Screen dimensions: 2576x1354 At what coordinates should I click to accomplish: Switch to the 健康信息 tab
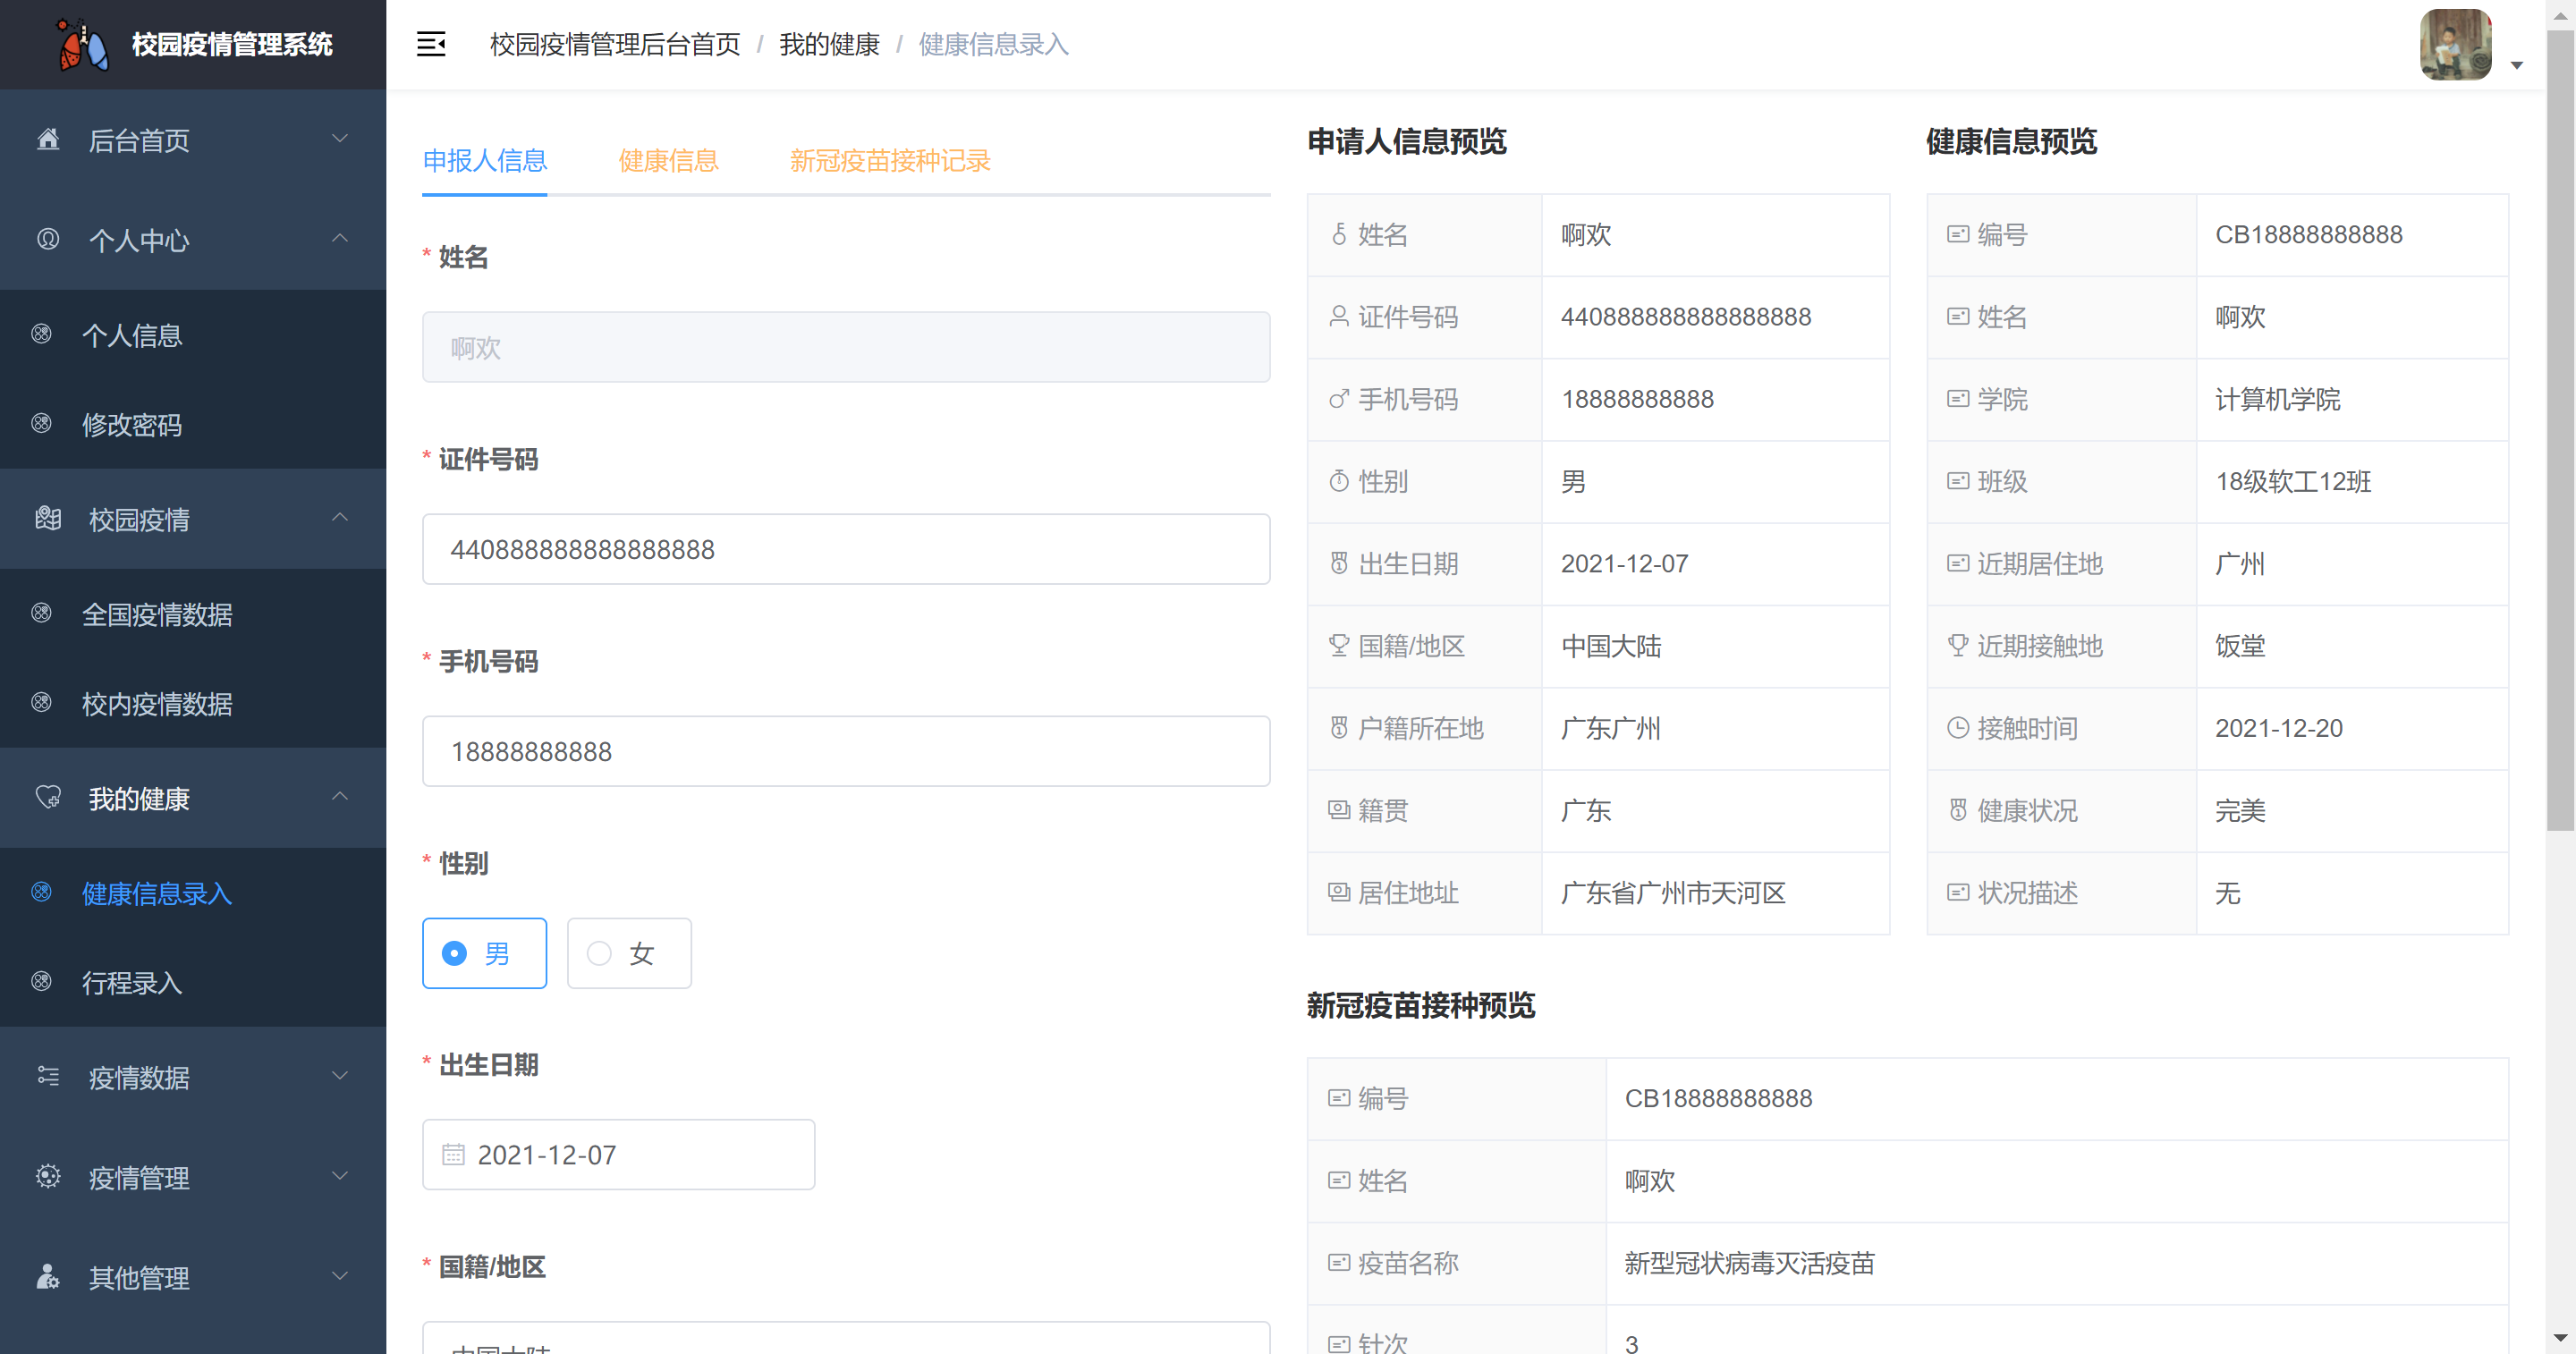[668, 160]
